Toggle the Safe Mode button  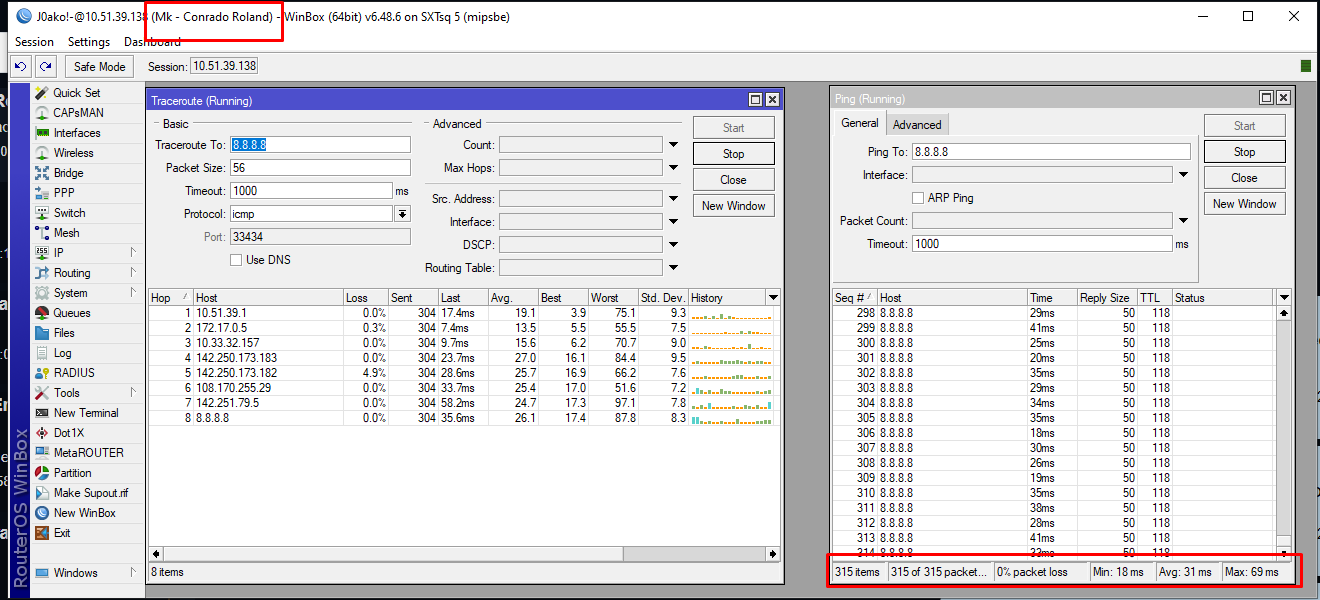pyautogui.click(x=99, y=66)
